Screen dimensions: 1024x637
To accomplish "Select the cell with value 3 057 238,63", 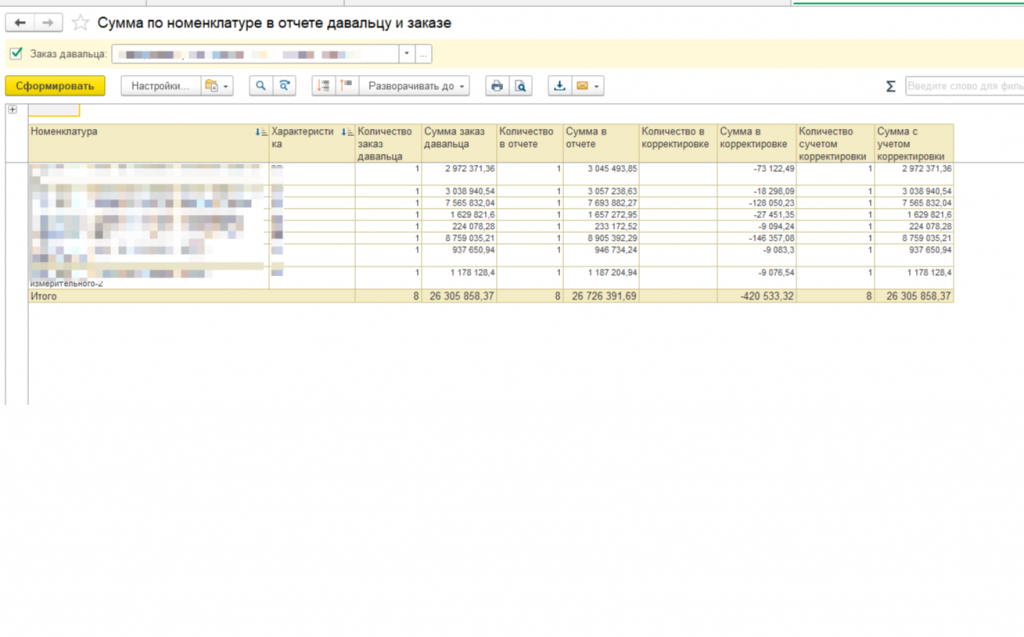I will (601, 191).
